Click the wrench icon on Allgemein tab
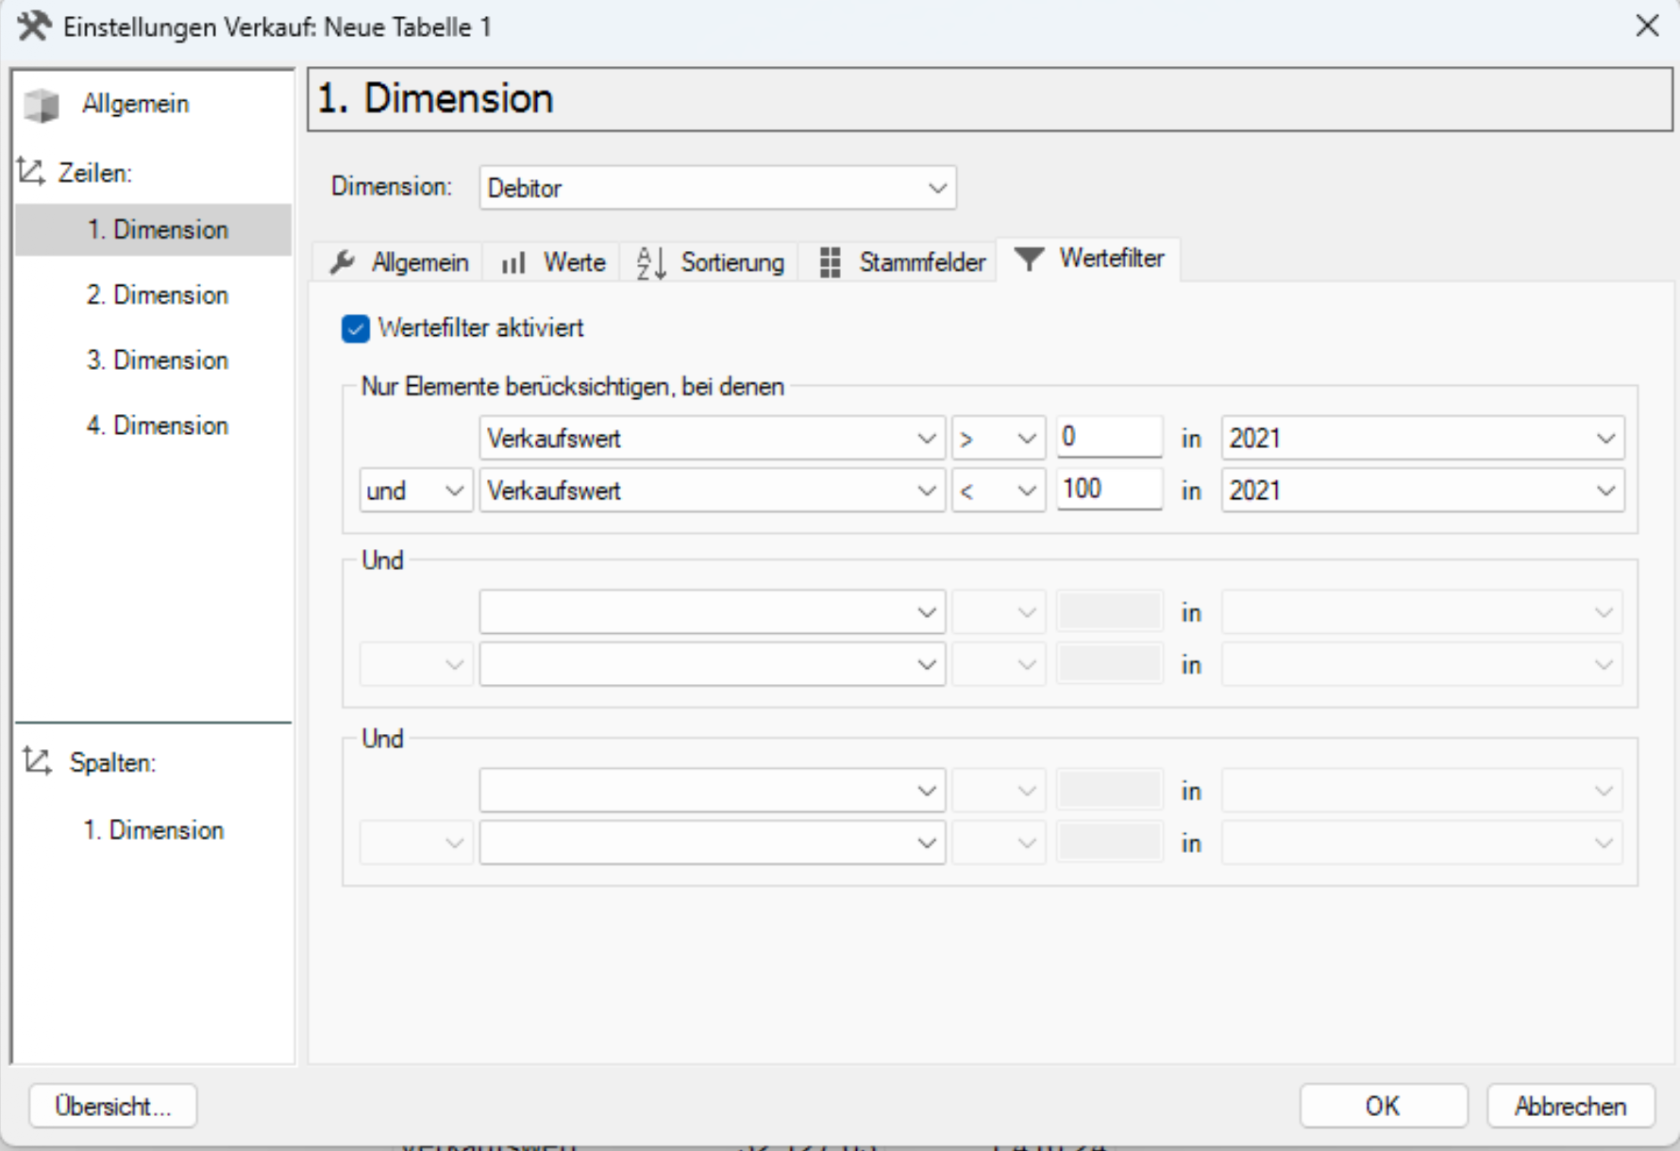 343,262
